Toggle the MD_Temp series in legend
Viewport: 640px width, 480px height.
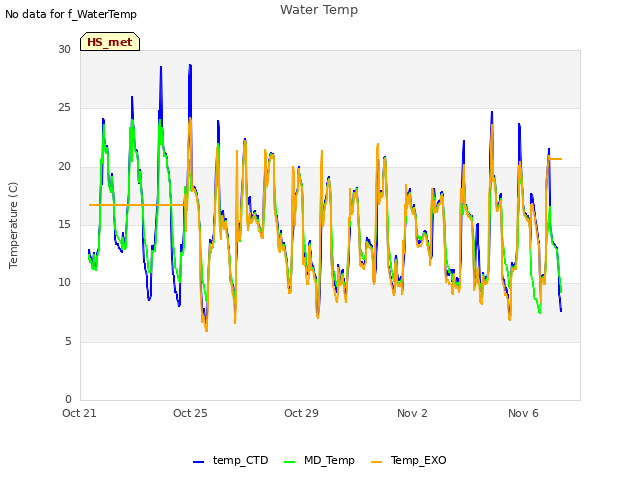[319, 461]
